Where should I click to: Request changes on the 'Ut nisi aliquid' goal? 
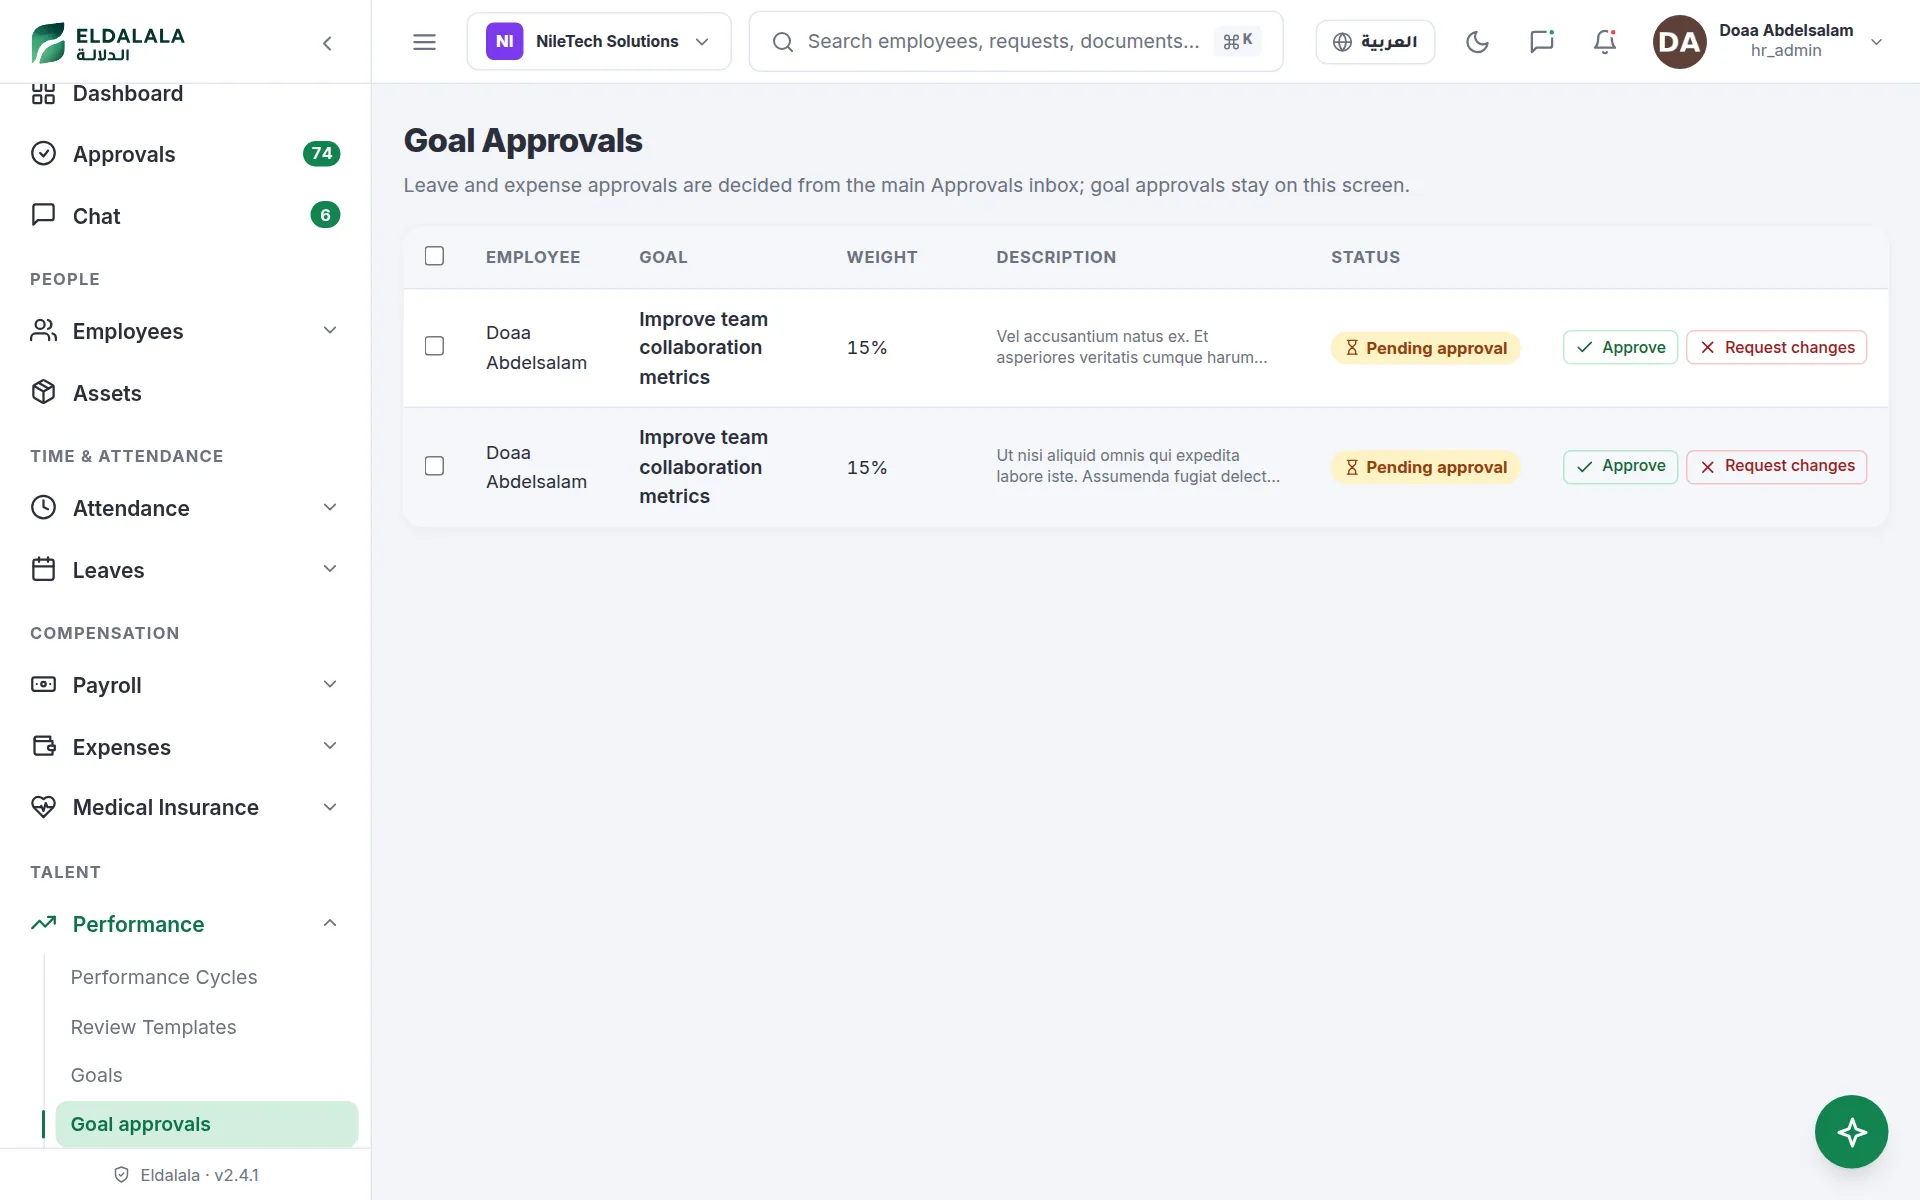point(1776,466)
